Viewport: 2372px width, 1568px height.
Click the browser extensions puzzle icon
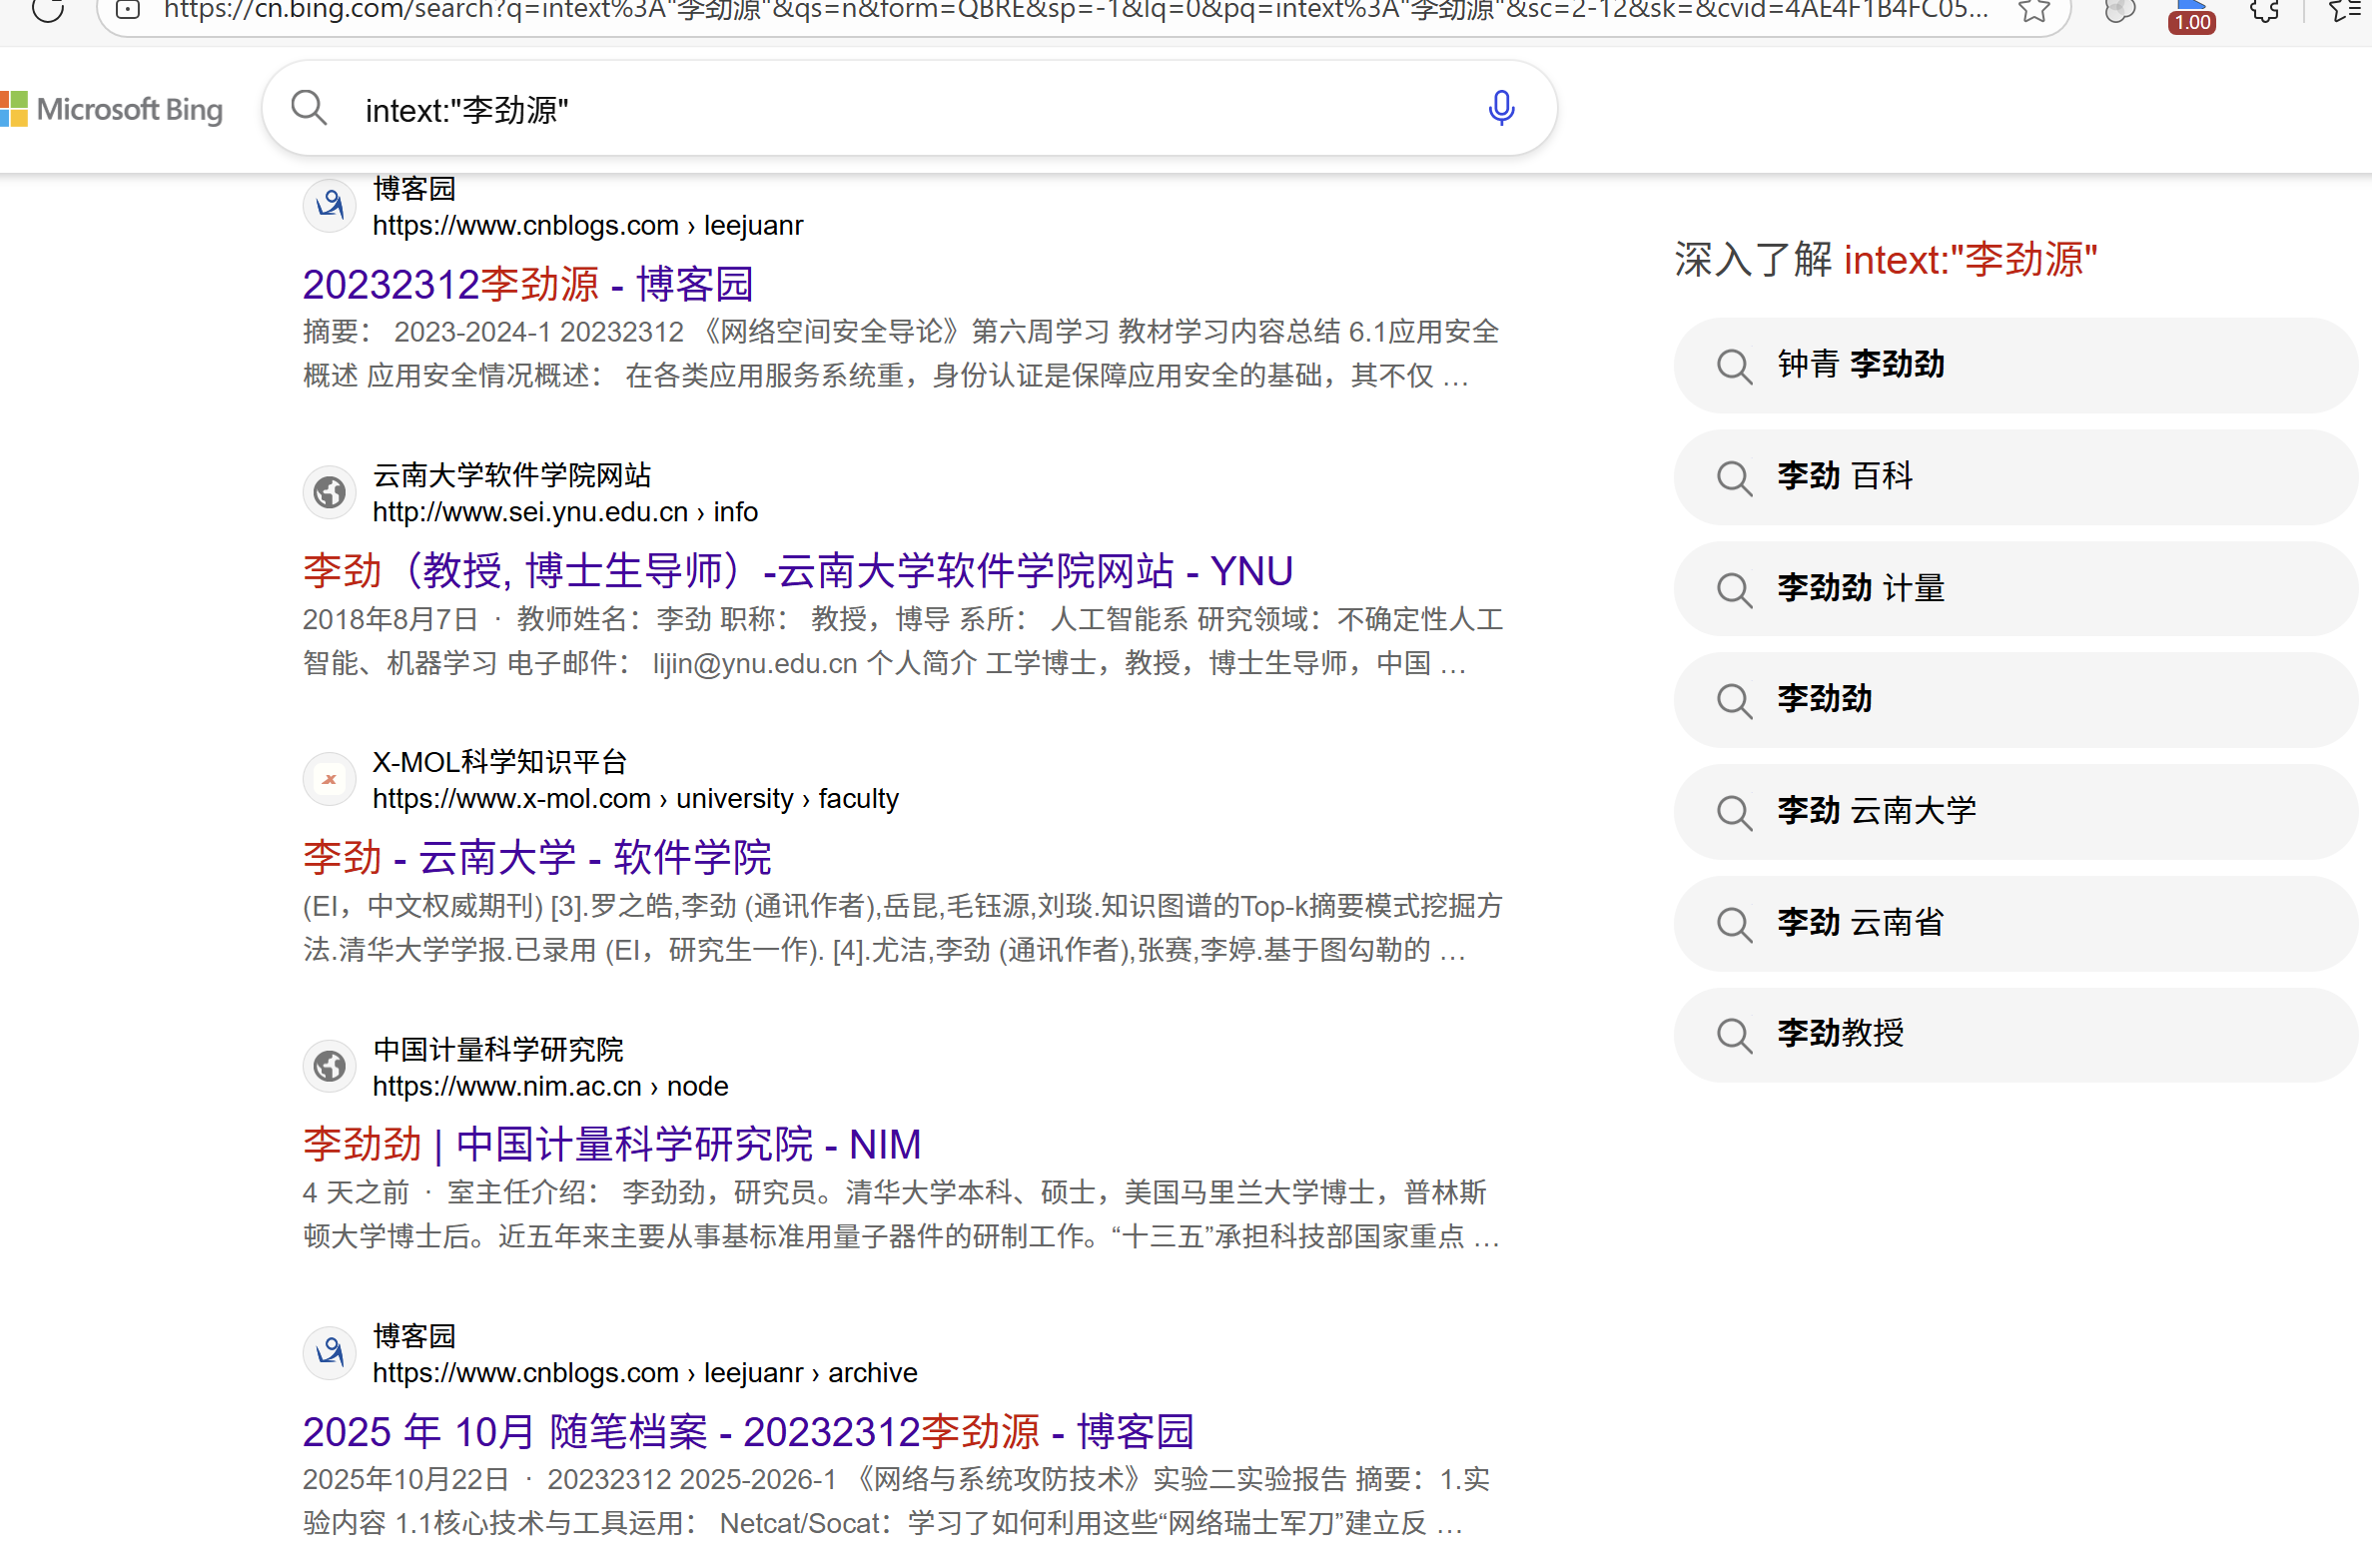pos(2265,11)
